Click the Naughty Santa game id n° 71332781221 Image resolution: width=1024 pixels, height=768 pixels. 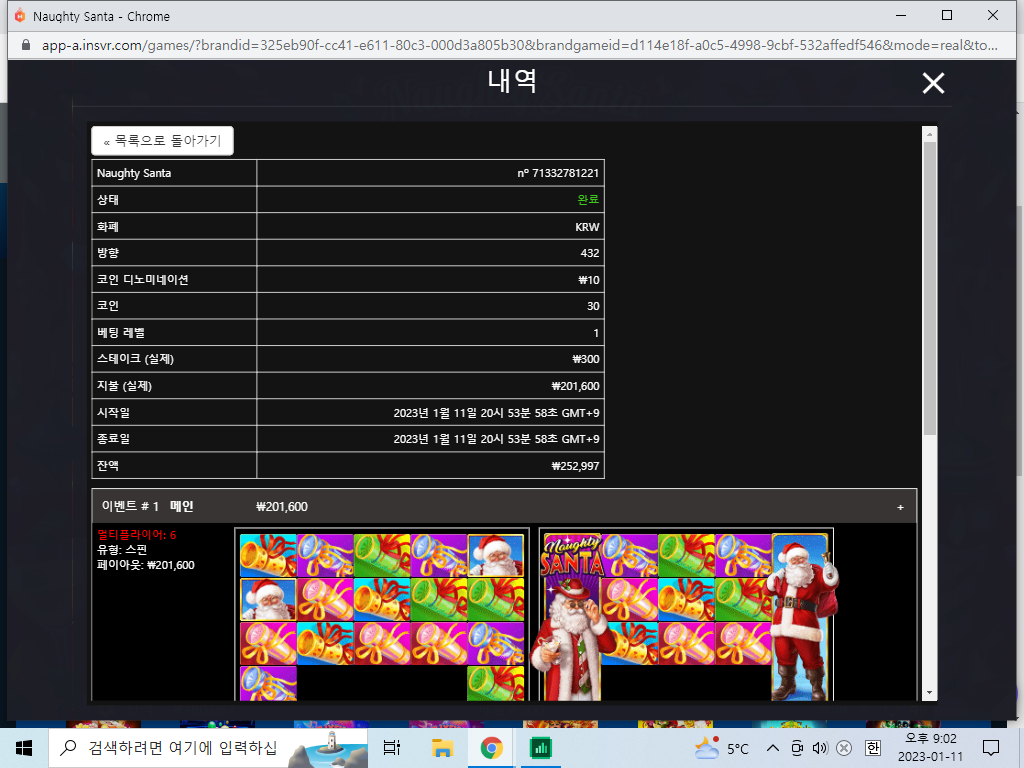point(558,173)
